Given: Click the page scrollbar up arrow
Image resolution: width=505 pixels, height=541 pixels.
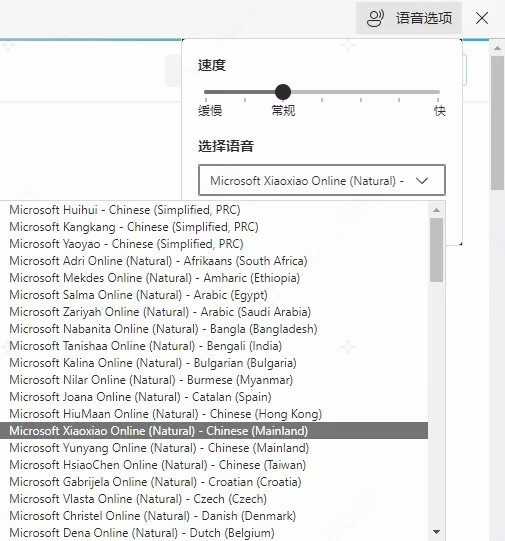Looking at the screenshot, I should [x=497, y=48].
